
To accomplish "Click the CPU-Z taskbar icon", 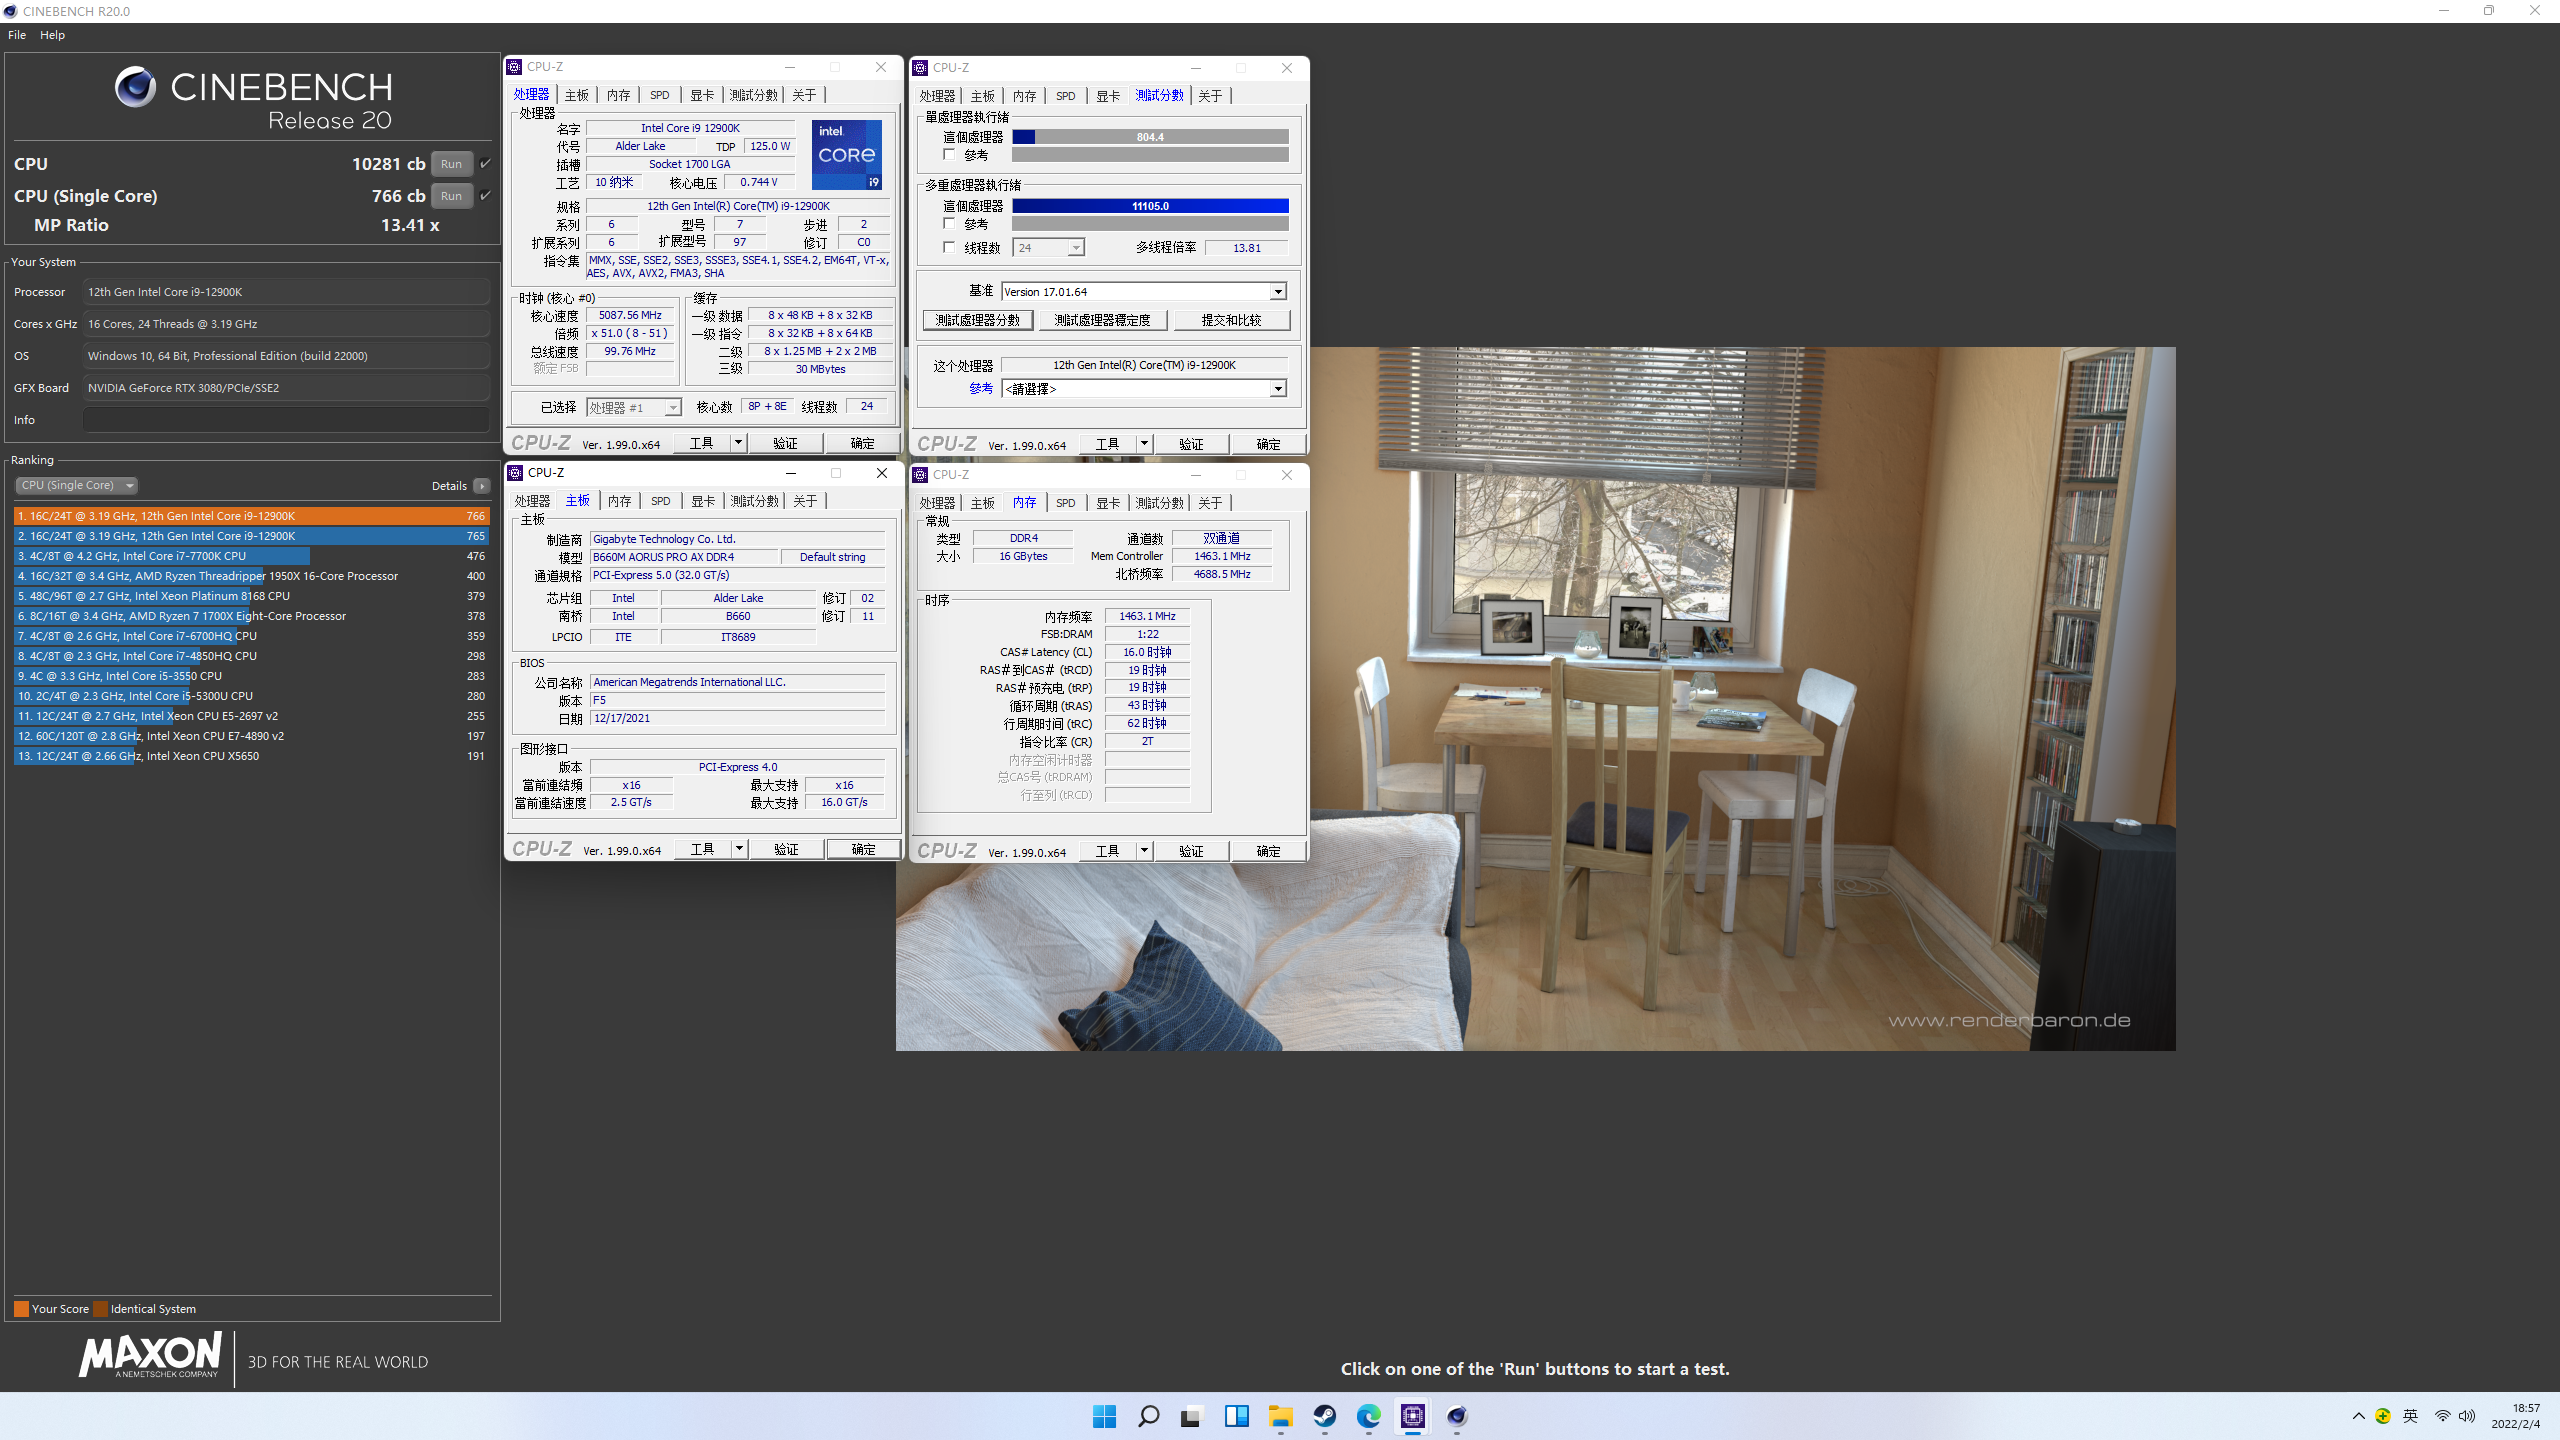I will pyautogui.click(x=1413, y=1416).
